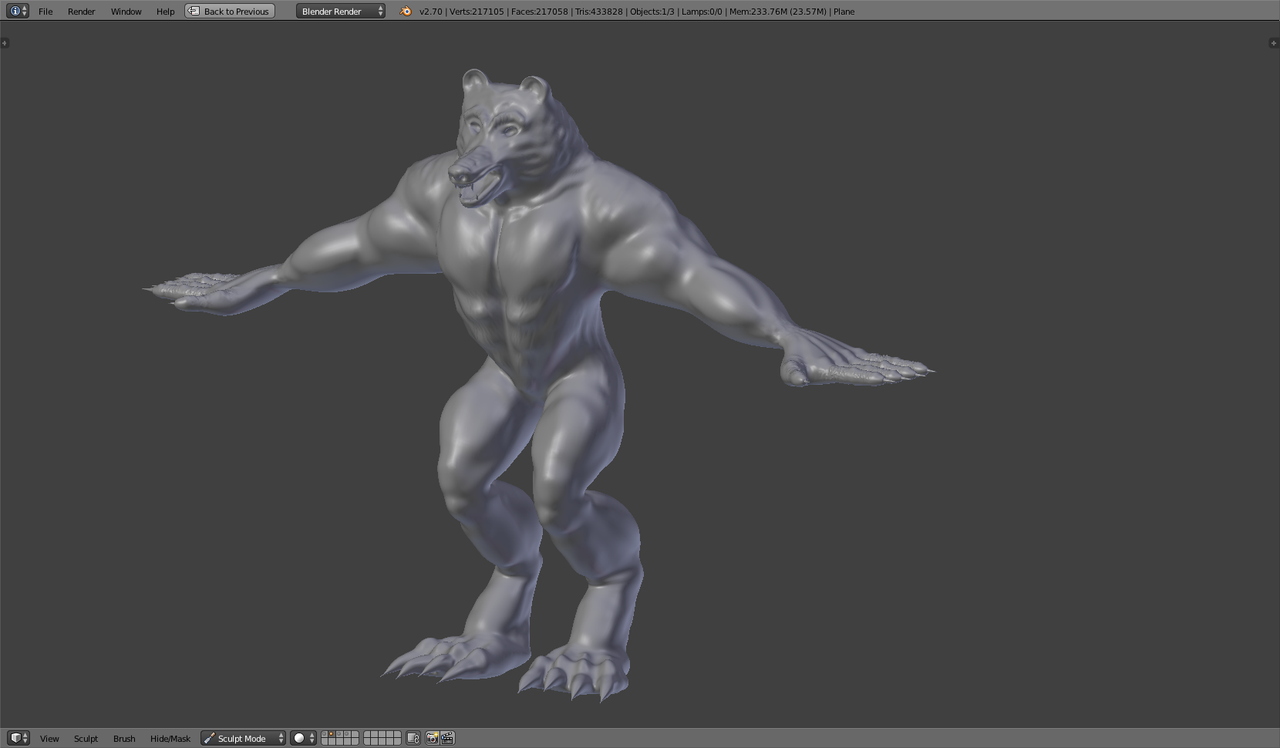This screenshot has width=1280, height=748.
Task: Open the Render menu
Action: [82, 11]
